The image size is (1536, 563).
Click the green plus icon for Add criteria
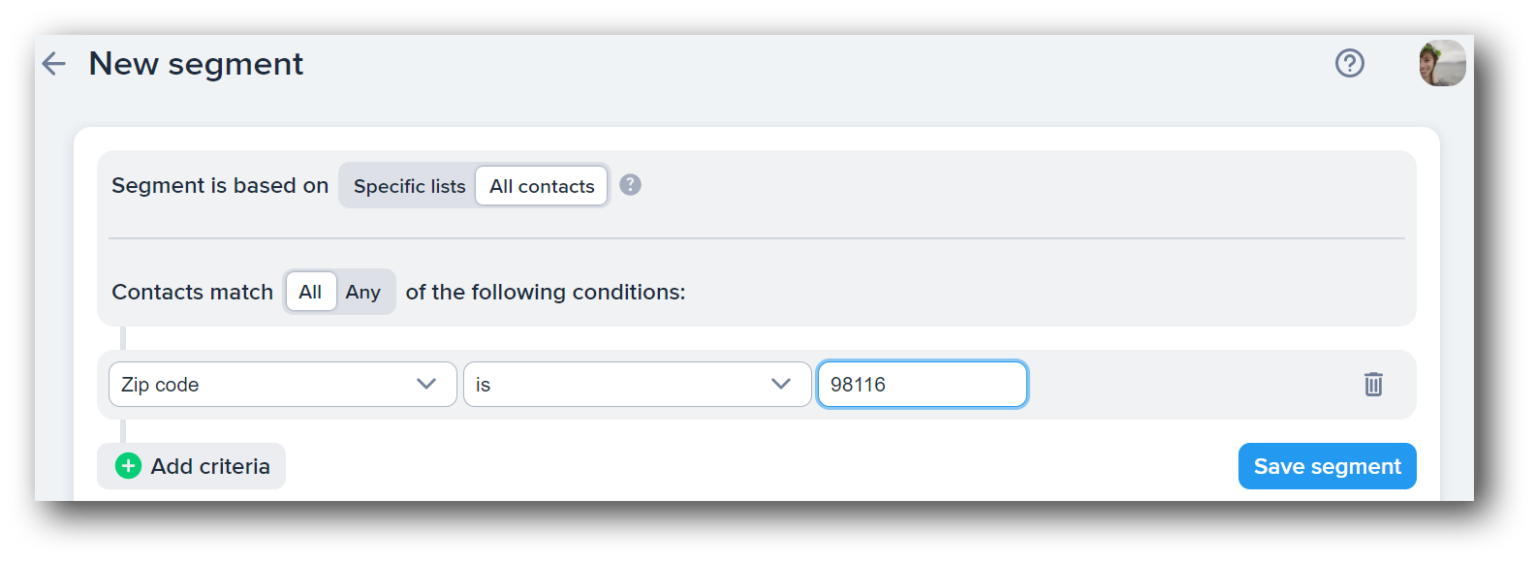coord(128,466)
